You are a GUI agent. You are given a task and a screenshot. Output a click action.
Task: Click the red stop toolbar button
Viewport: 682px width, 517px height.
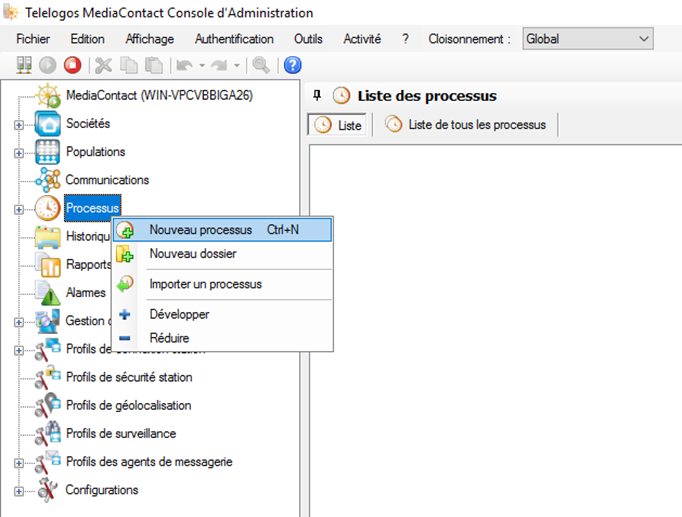click(72, 65)
